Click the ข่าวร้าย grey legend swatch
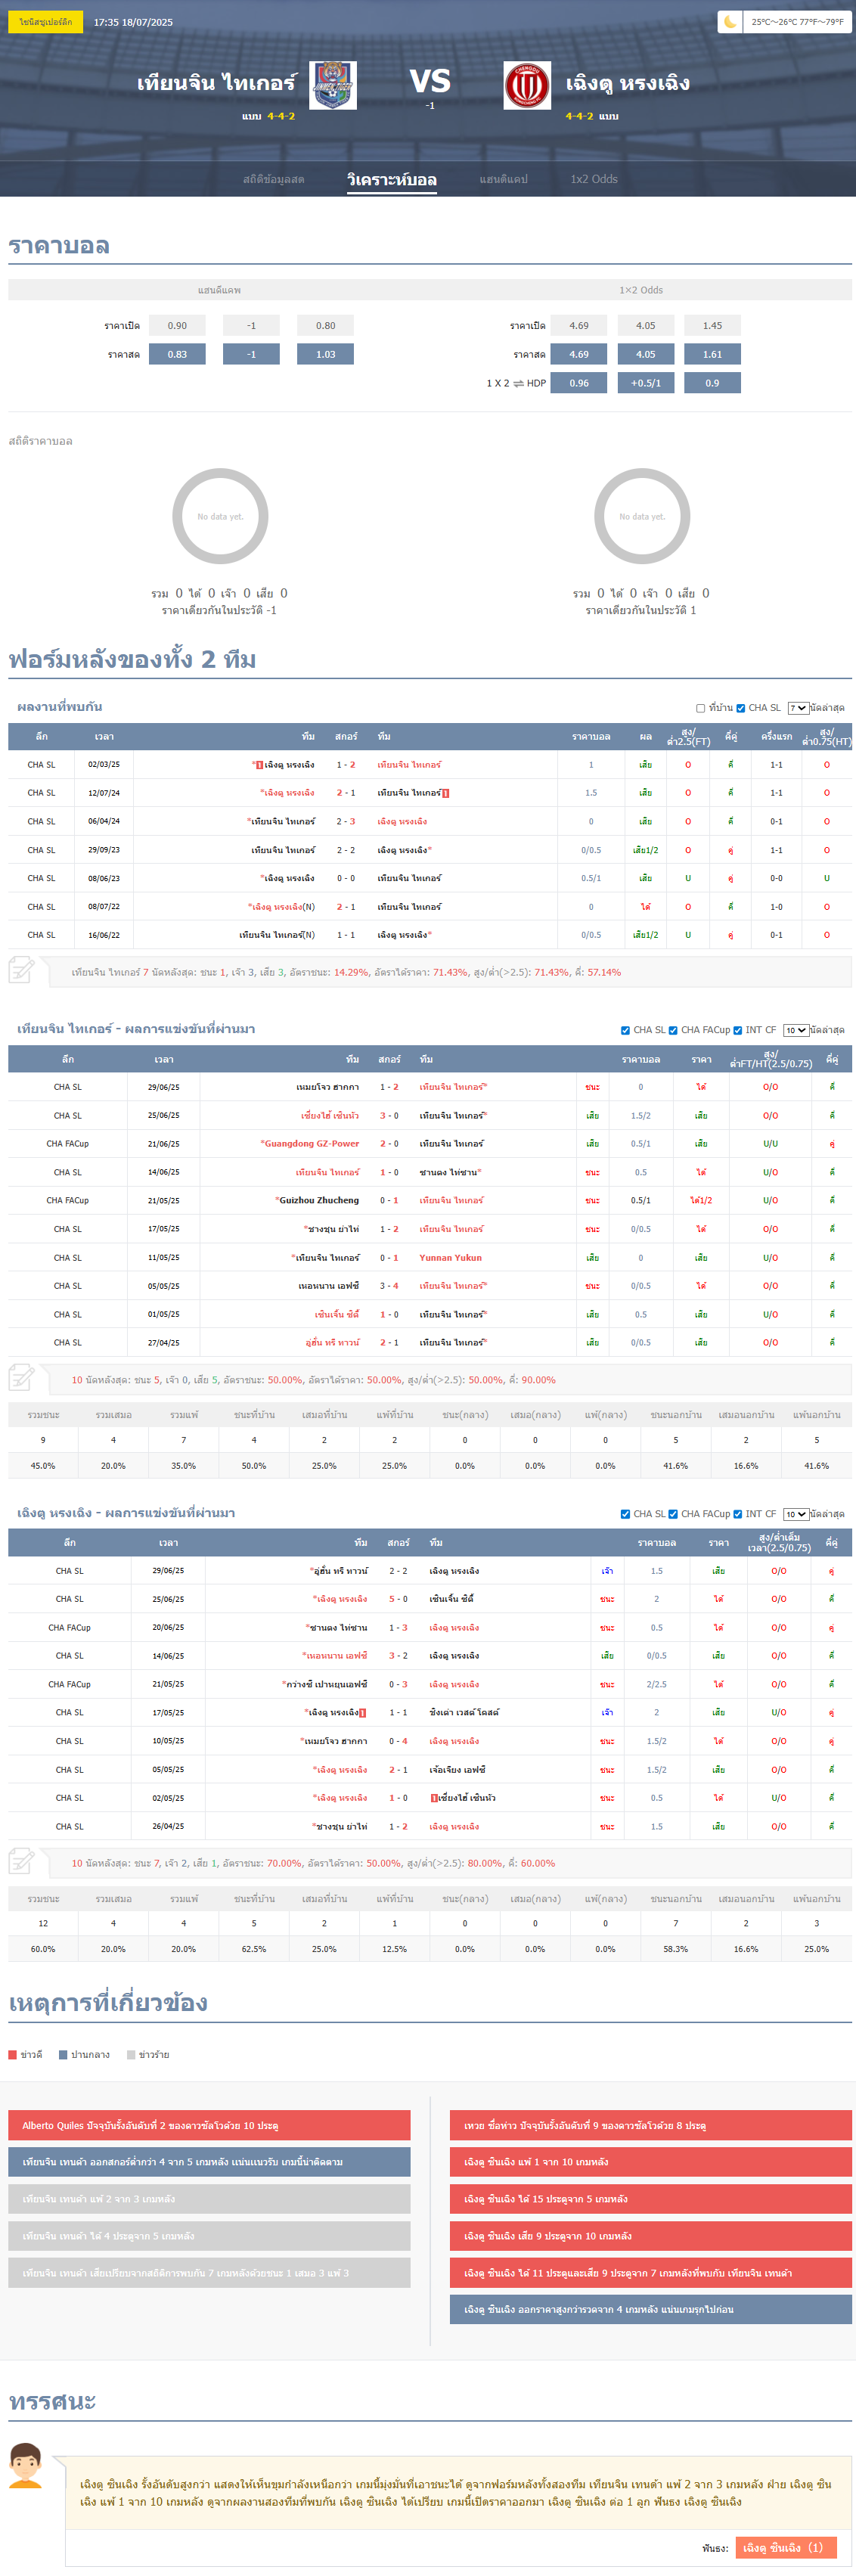 [131, 2054]
